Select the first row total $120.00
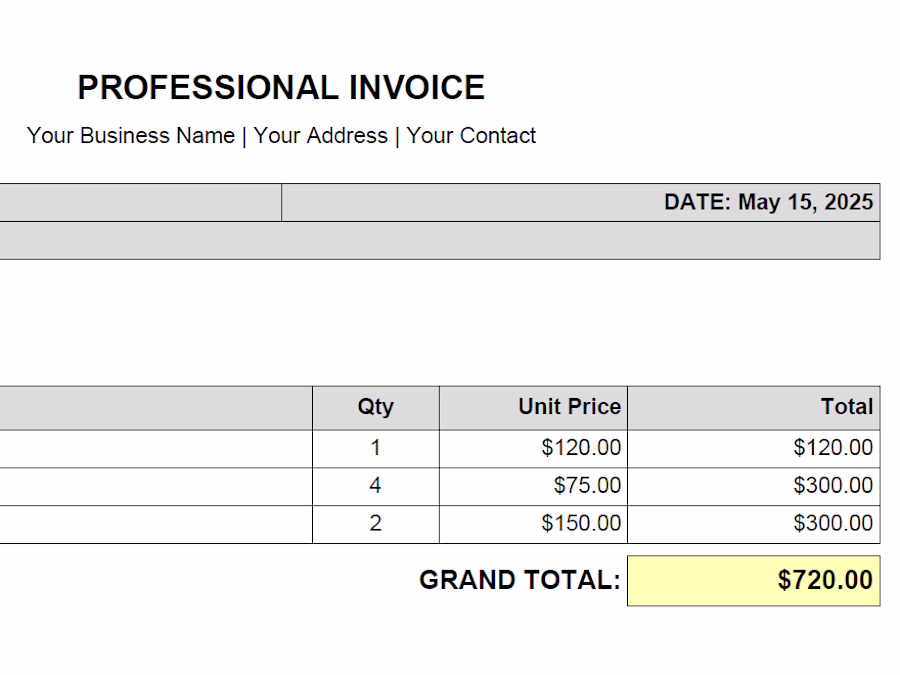 point(754,448)
